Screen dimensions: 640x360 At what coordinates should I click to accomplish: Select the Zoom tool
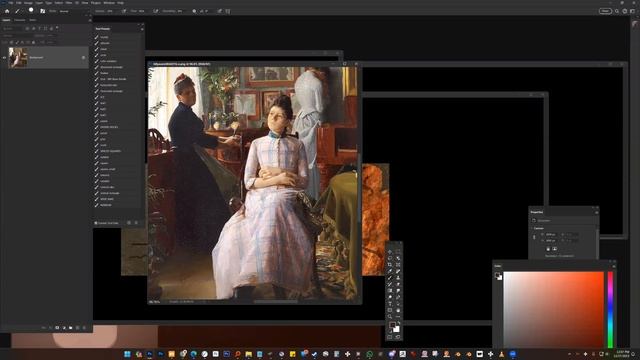coord(390,317)
